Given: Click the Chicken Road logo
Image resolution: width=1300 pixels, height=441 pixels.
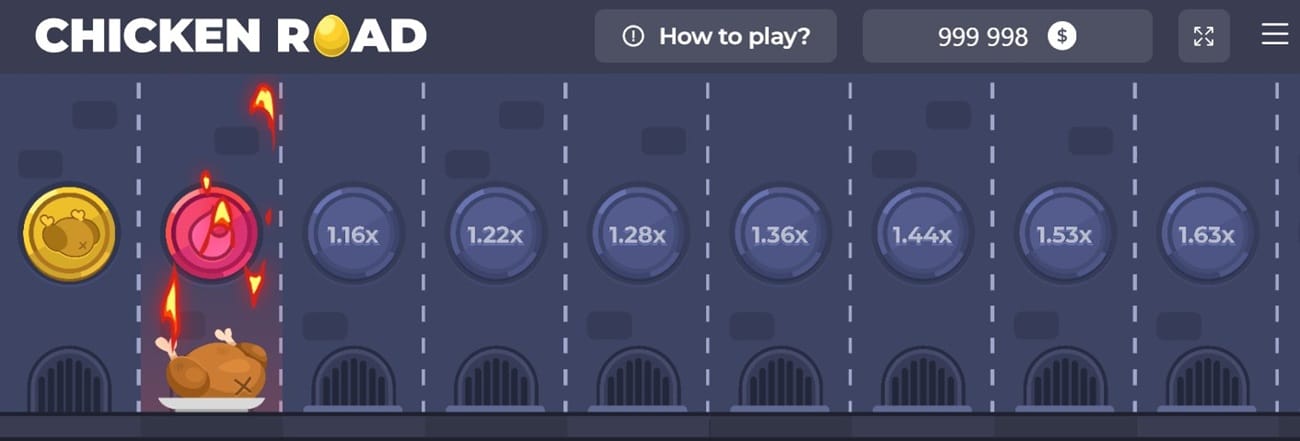Looking at the screenshot, I should [231, 36].
